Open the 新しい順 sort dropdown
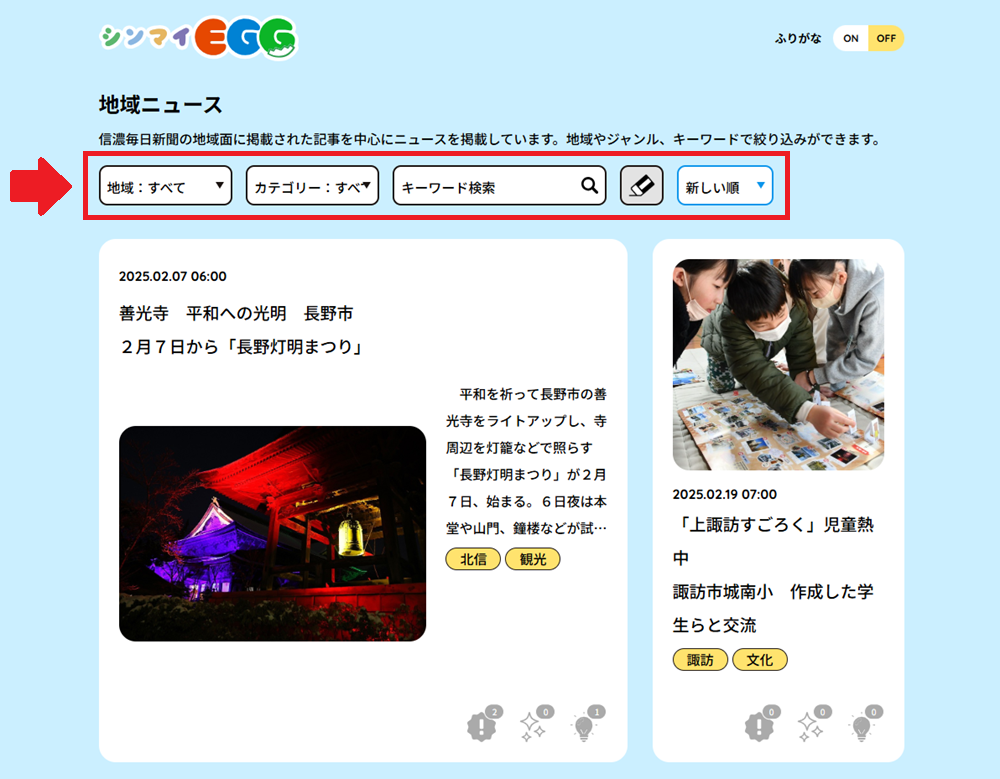 [725, 186]
